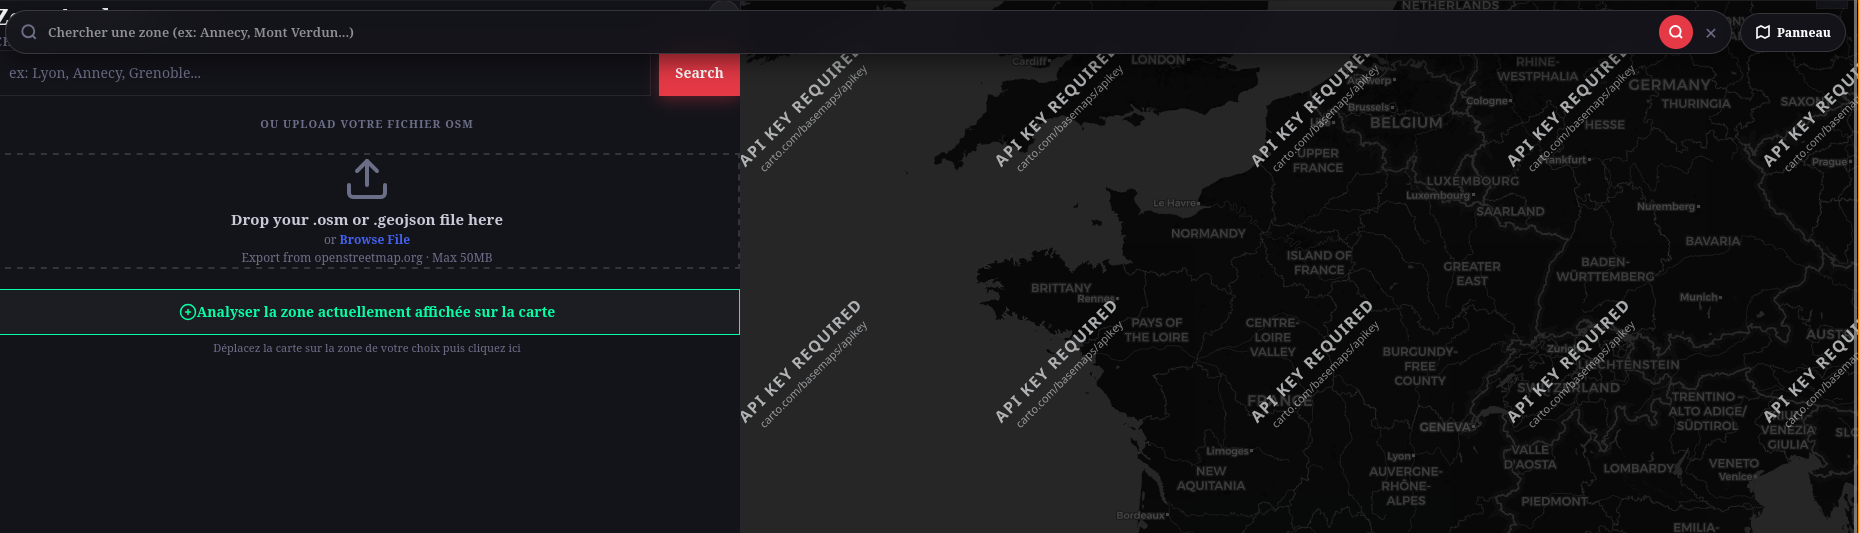Click the Cologne city label

click(x=1489, y=101)
